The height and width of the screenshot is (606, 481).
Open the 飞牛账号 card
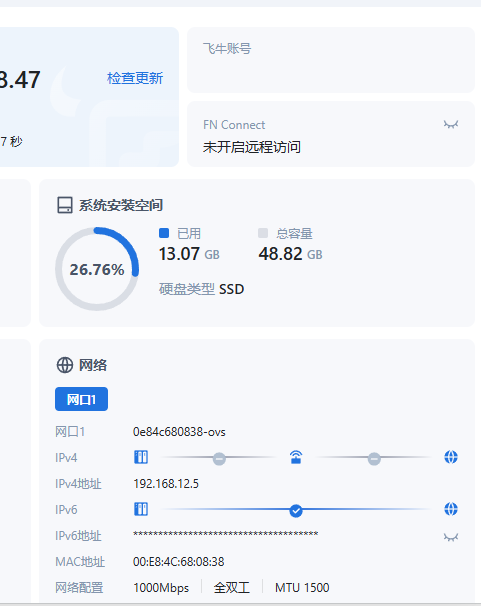(331, 60)
